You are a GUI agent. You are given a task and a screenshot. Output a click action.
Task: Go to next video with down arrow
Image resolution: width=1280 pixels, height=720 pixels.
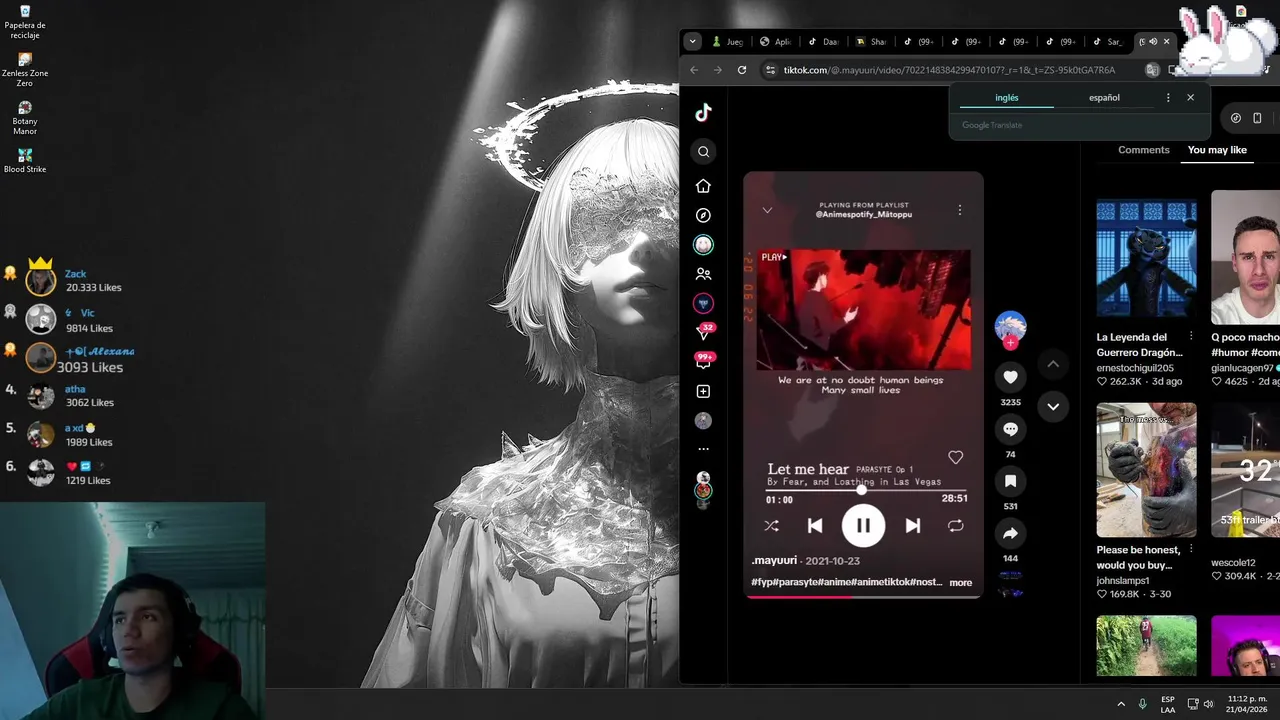click(1053, 406)
